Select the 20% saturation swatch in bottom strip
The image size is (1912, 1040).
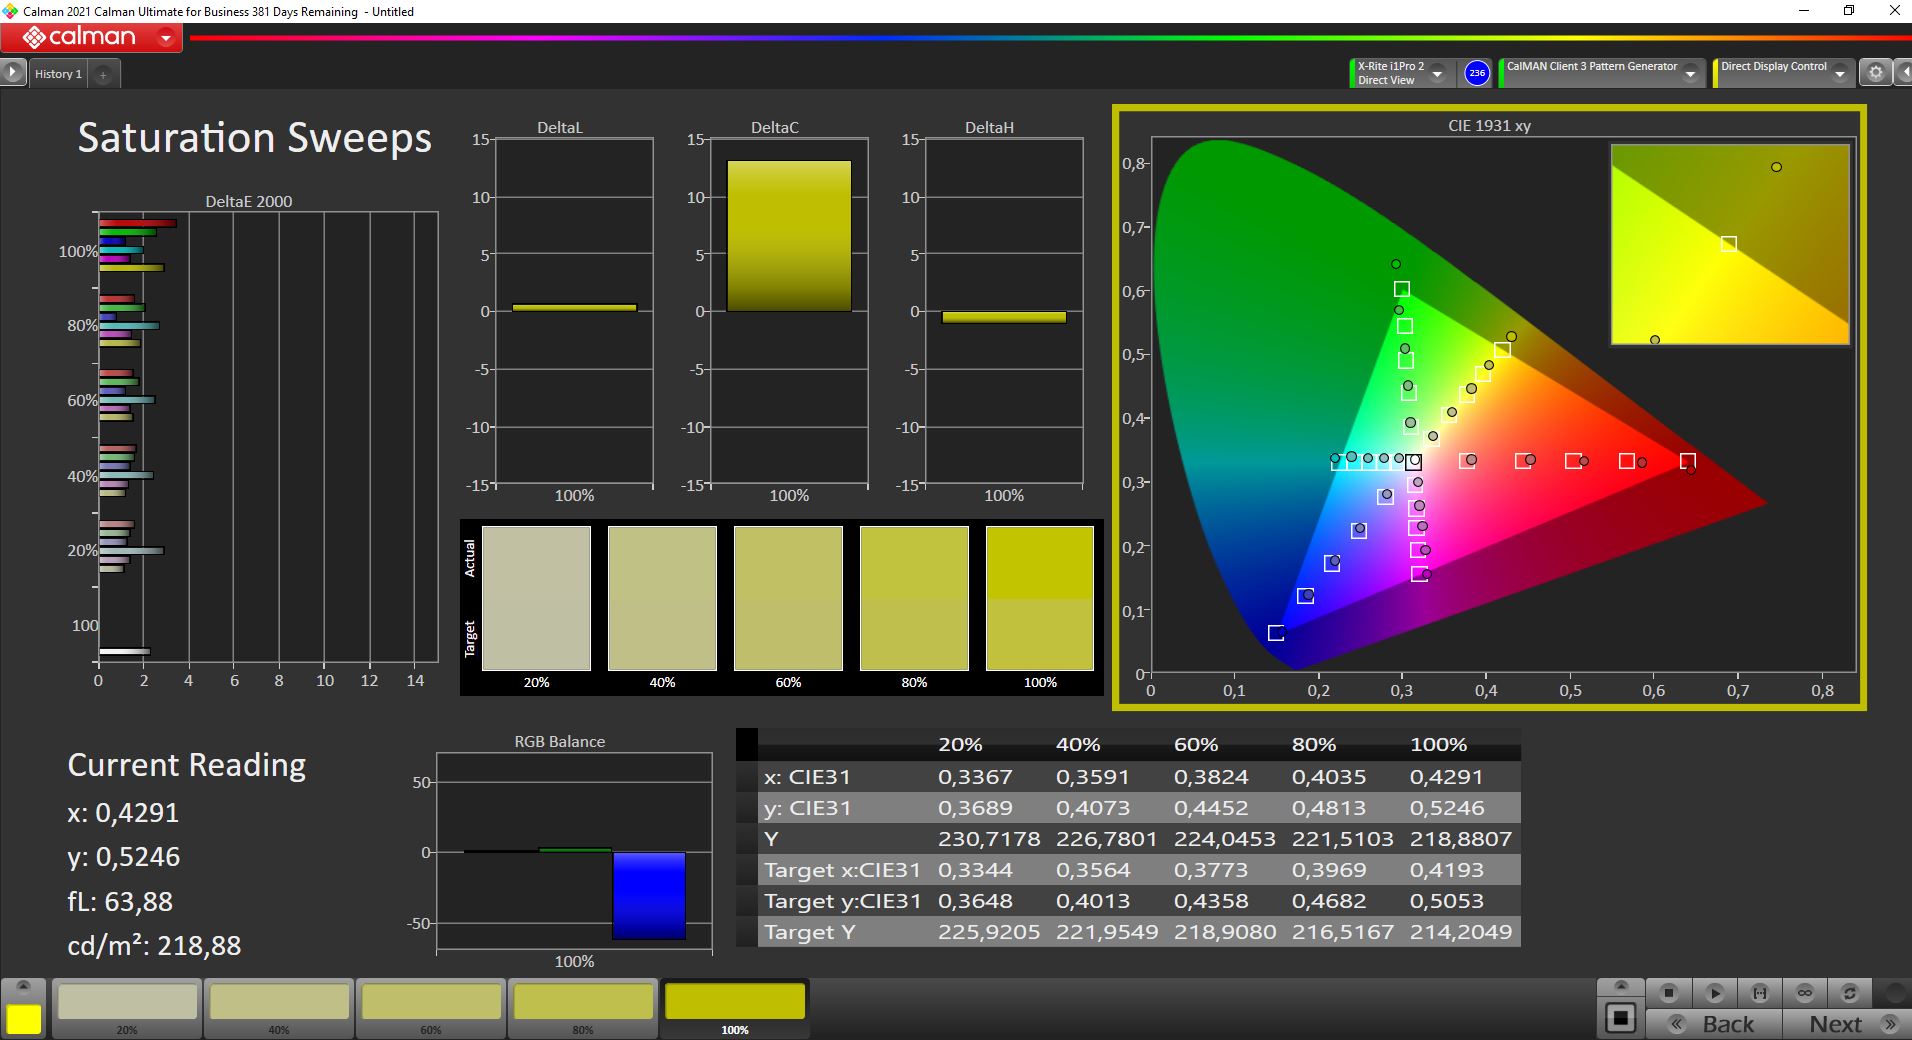[x=127, y=1002]
